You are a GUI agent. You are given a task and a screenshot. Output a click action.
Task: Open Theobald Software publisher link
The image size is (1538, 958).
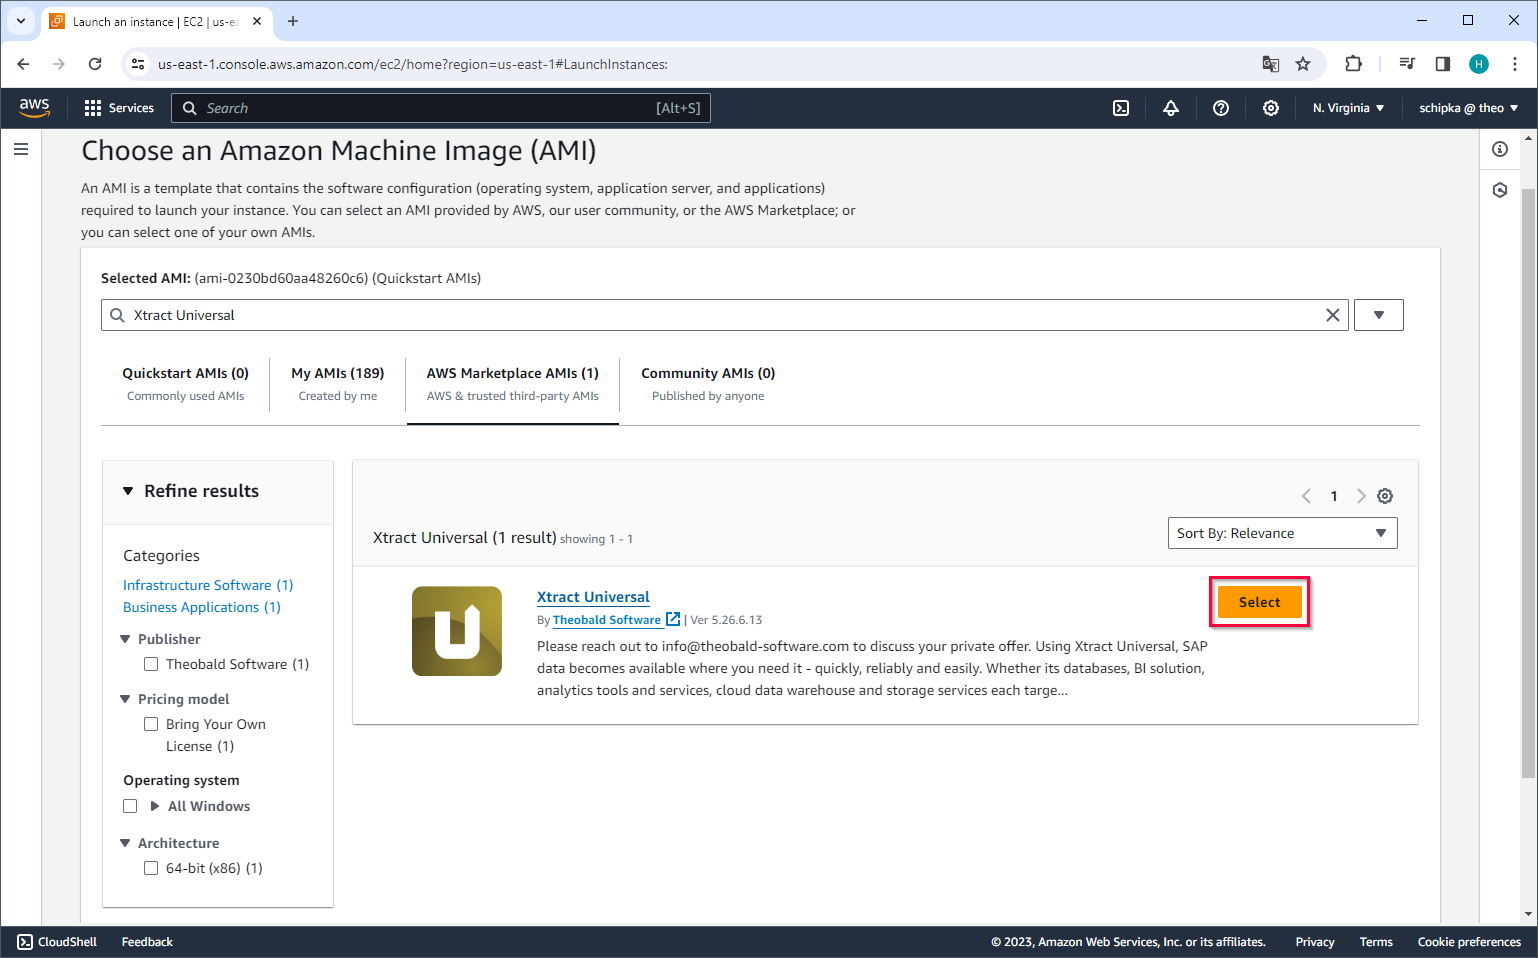point(606,620)
